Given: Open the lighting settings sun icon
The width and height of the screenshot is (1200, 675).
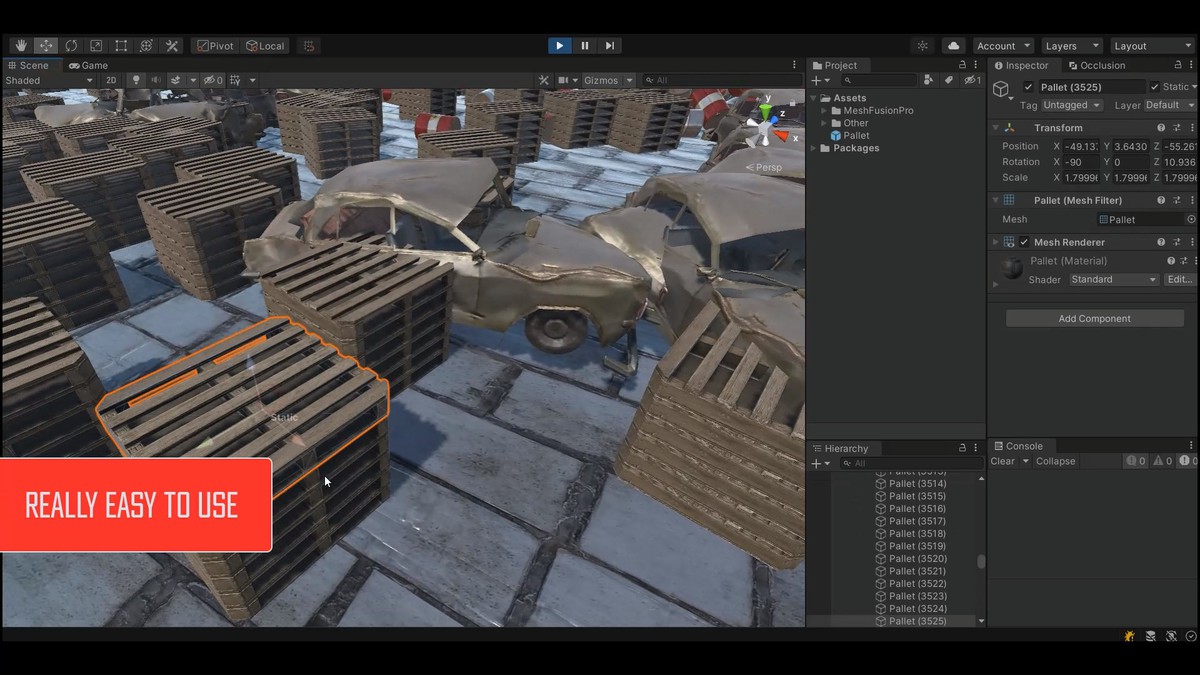Looking at the screenshot, I should click(922, 46).
